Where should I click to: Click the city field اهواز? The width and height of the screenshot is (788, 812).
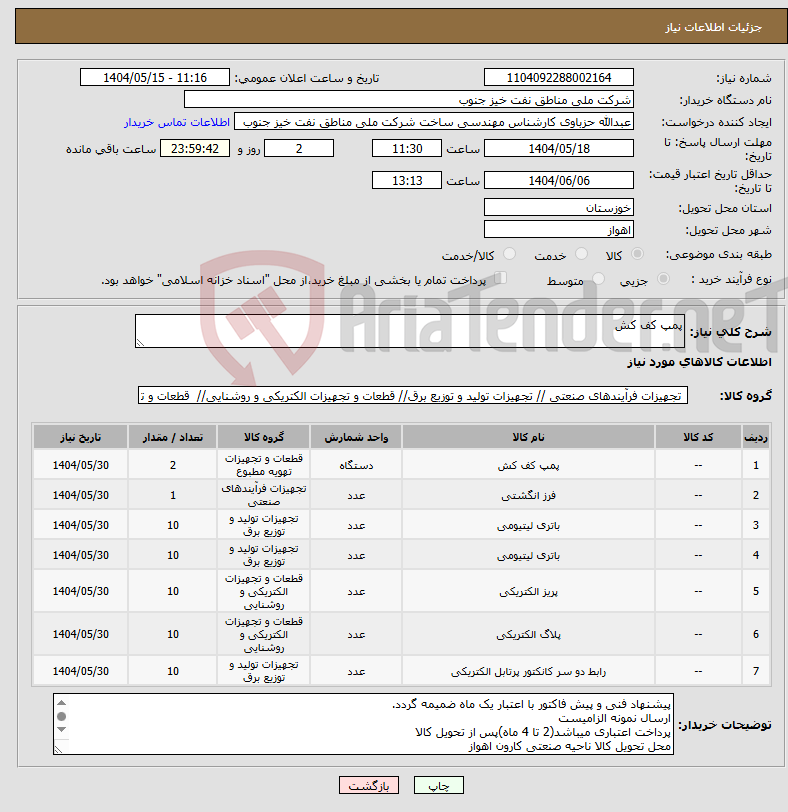559,230
